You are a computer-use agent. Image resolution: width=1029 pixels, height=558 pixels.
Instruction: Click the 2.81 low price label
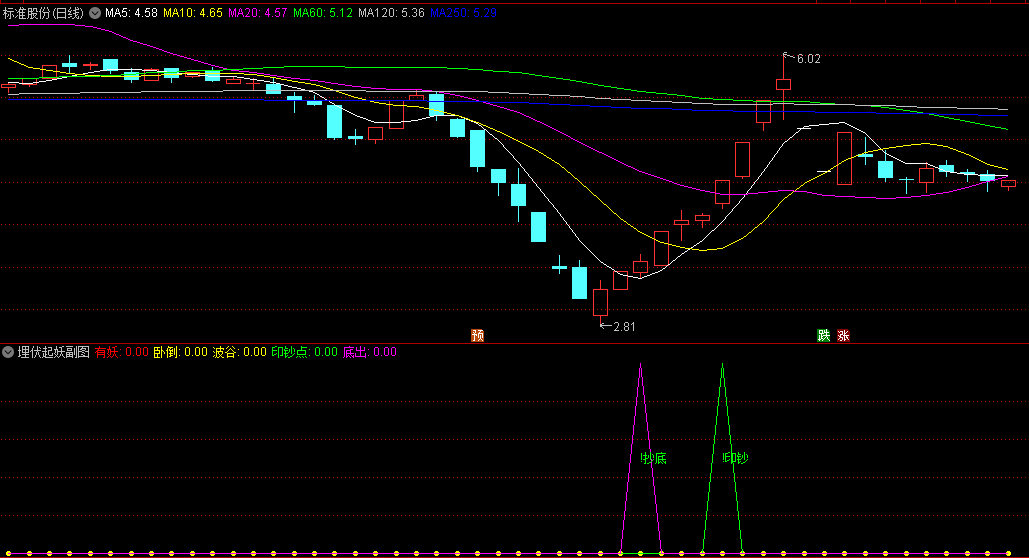click(624, 326)
